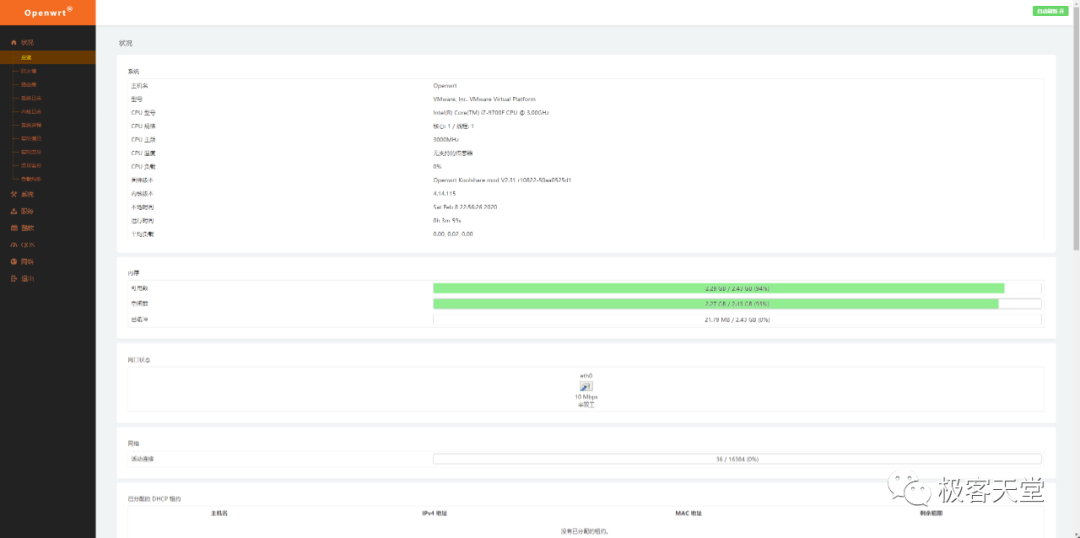Click hostname value "Openwrt" in system table

click(x=445, y=86)
